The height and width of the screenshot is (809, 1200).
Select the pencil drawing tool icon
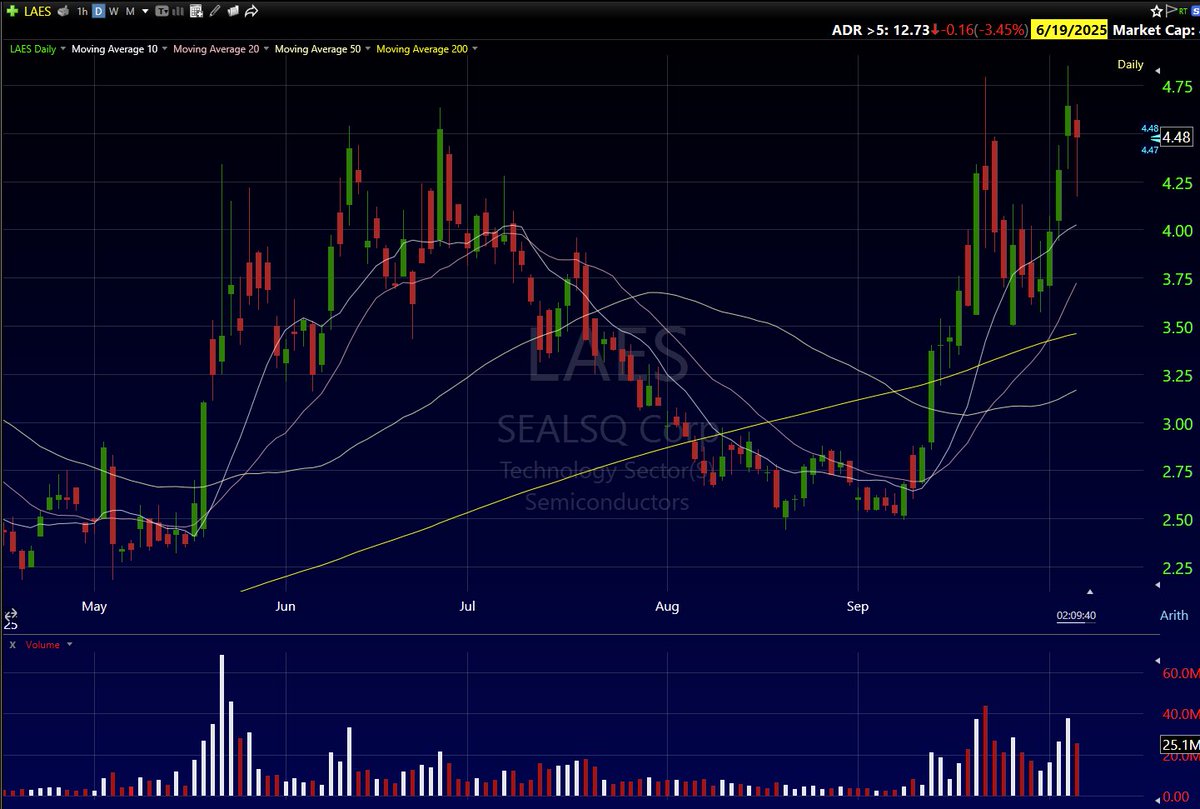point(215,11)
